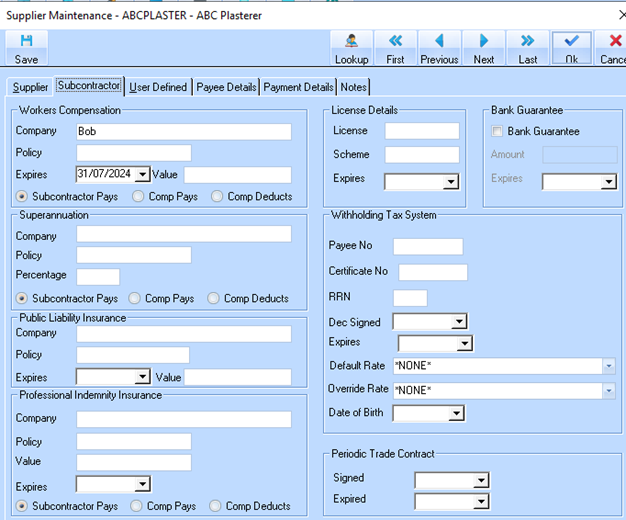Go to the Previous supplier record
This screenshot has height=520, width=626.
click(x=439, y=42)
